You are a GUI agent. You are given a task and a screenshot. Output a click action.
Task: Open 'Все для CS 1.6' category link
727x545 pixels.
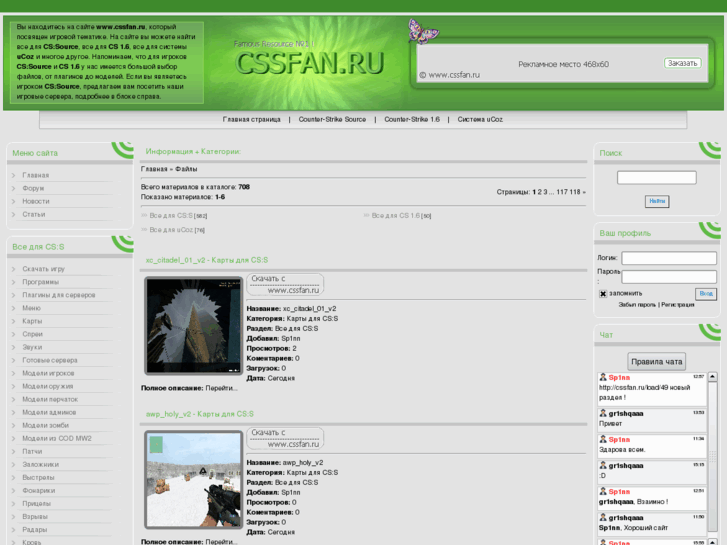tap(395, 216)
